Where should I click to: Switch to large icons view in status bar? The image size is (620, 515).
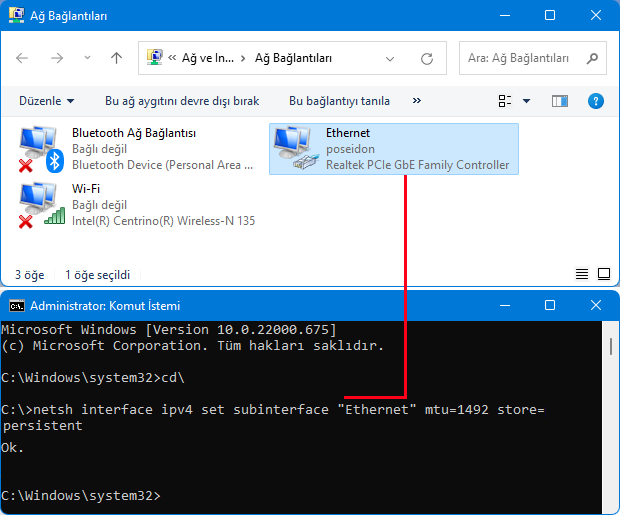603,273
